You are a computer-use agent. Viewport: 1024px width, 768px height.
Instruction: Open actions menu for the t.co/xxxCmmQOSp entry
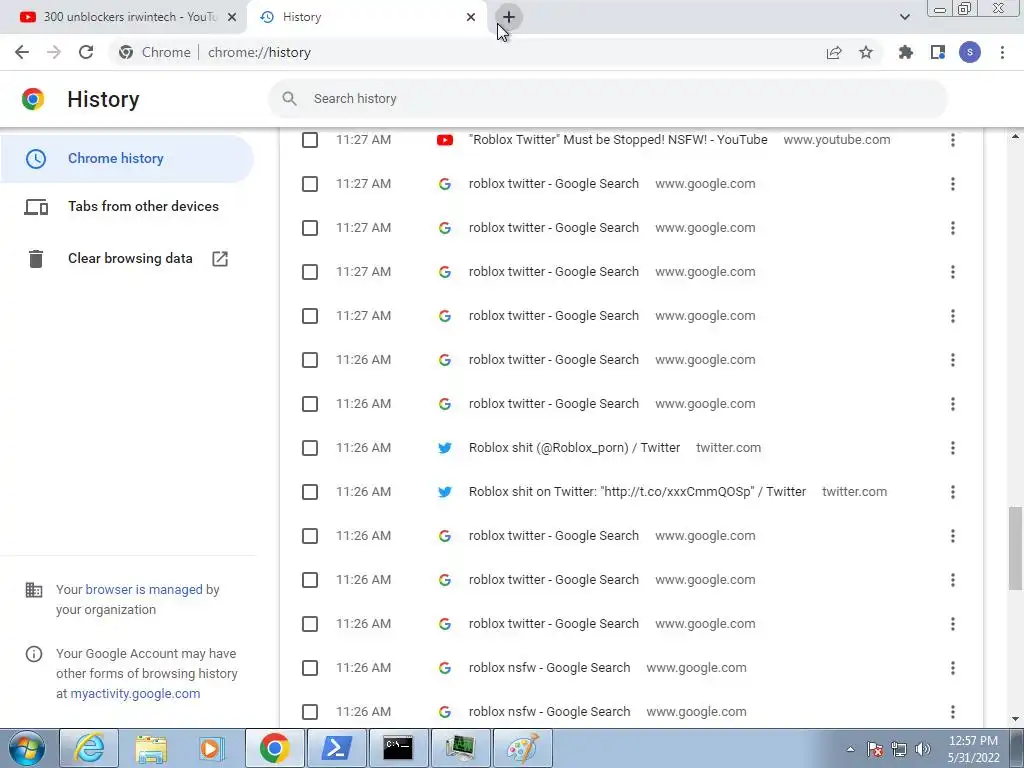[953, 492]
